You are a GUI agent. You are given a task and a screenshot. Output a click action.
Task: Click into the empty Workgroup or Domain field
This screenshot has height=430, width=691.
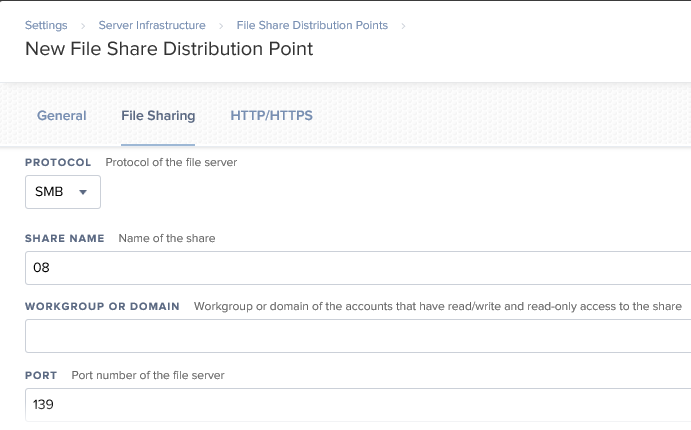[x=358, y=336]
